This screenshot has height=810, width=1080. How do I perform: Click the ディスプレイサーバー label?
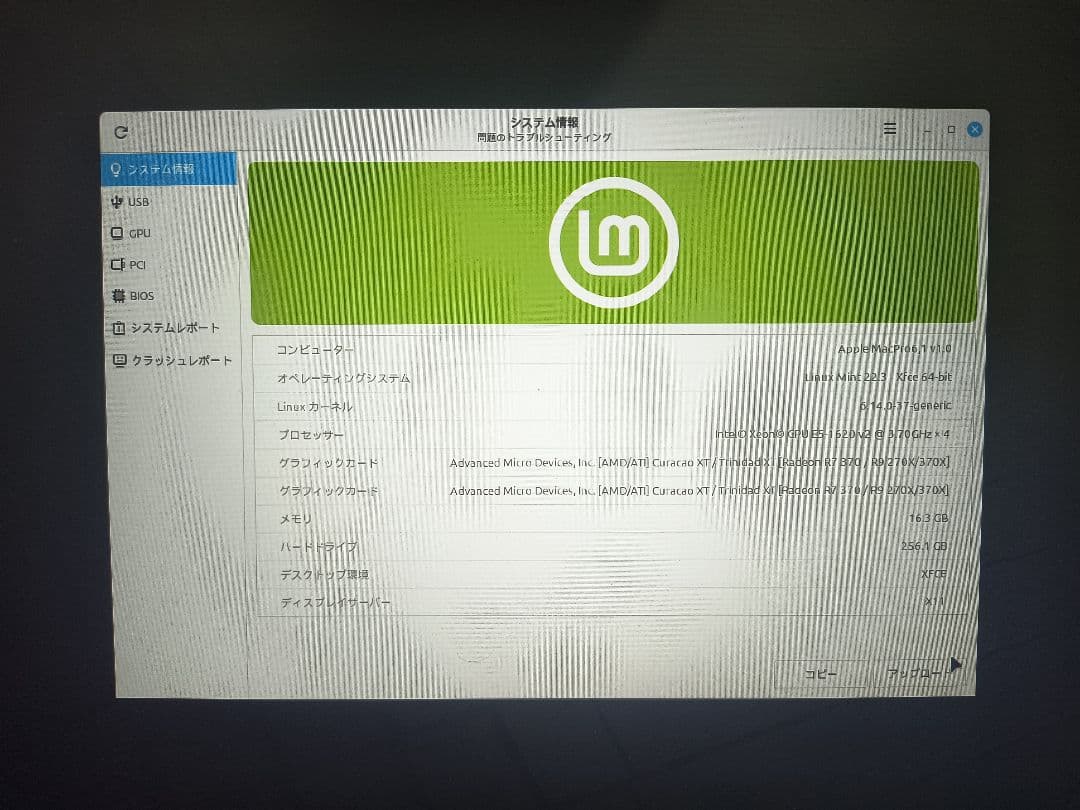pyautogui.click(x=335, y=603)
